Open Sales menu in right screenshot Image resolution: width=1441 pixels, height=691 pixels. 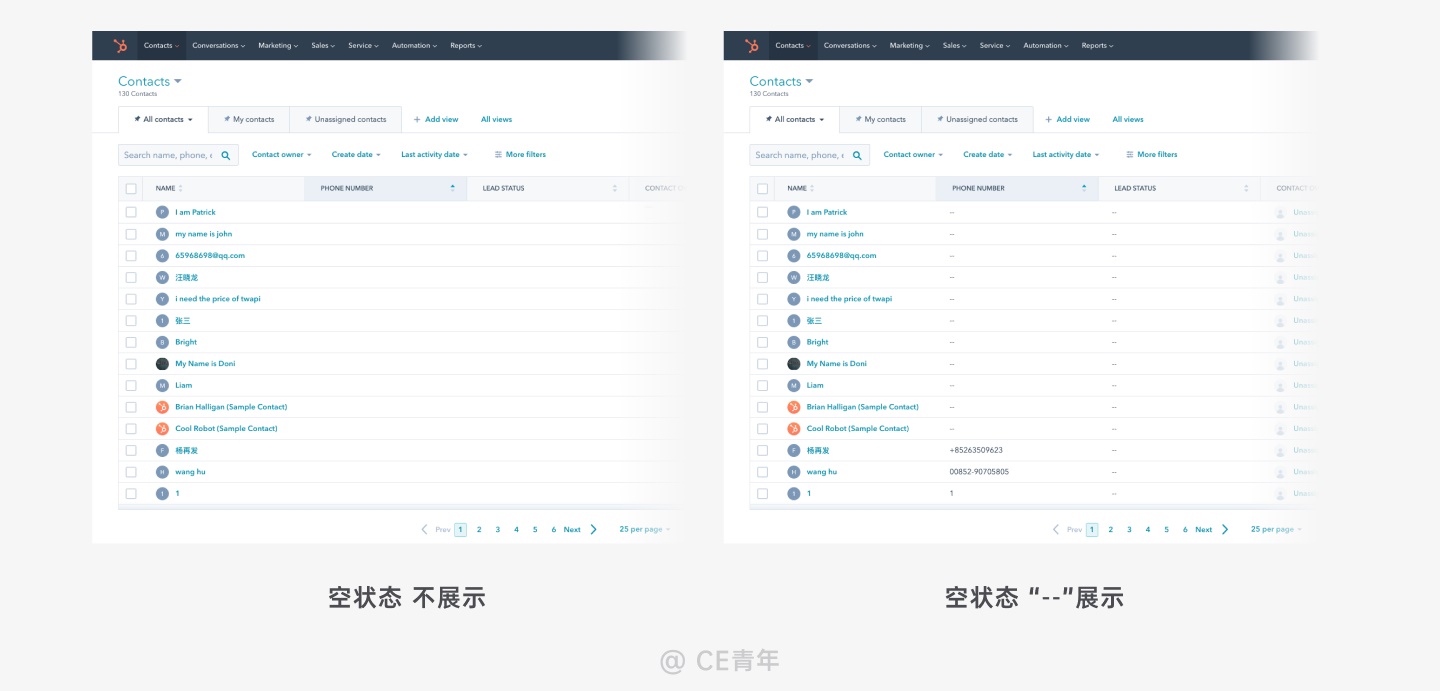(x=954, y=46)
